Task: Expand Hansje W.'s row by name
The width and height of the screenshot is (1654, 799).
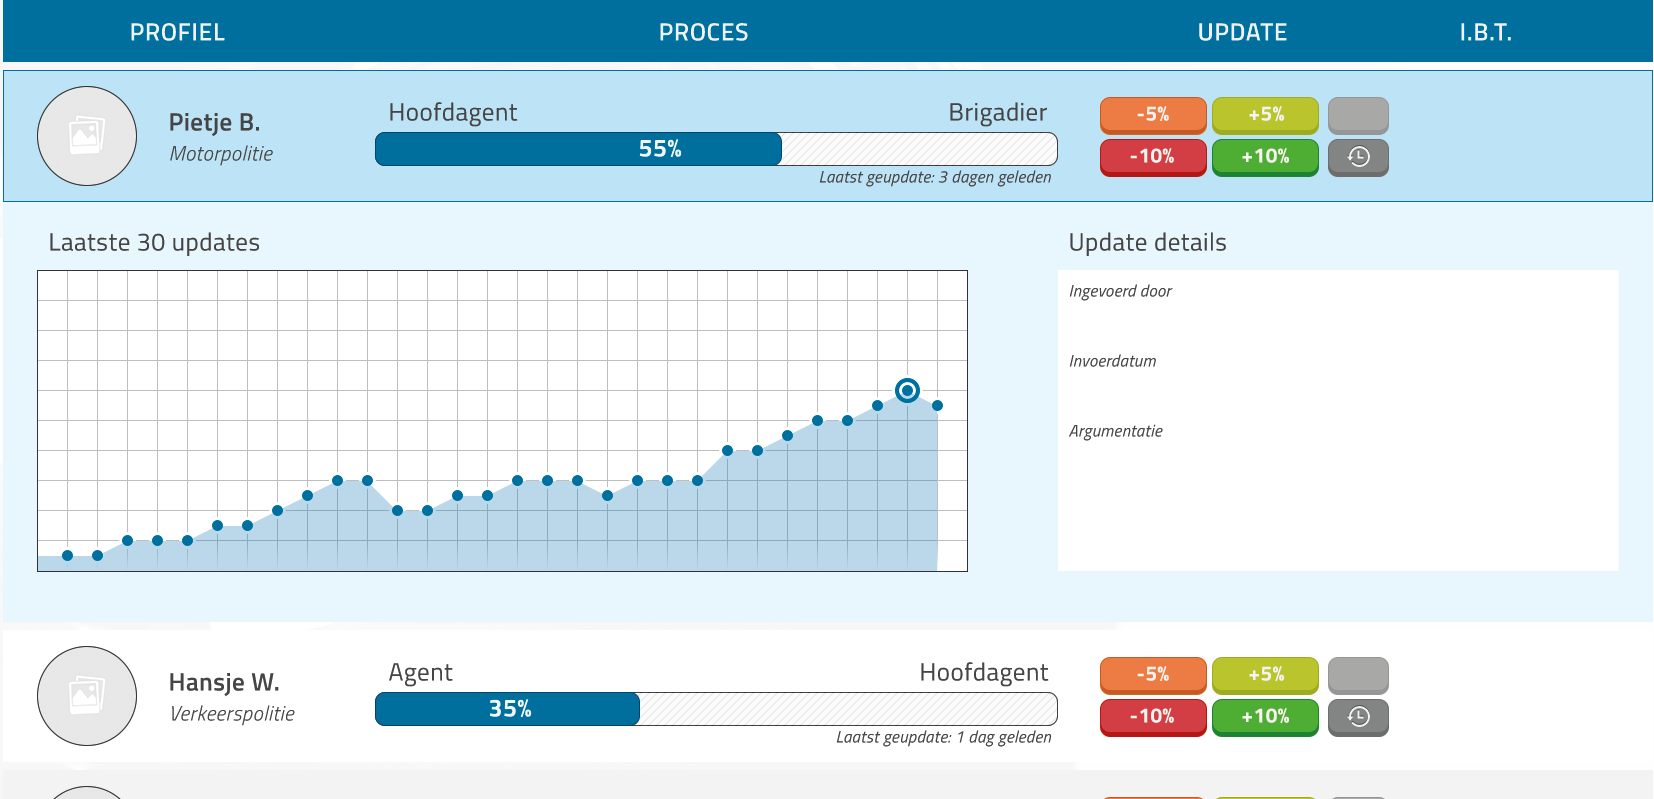Action: (224, 682)
